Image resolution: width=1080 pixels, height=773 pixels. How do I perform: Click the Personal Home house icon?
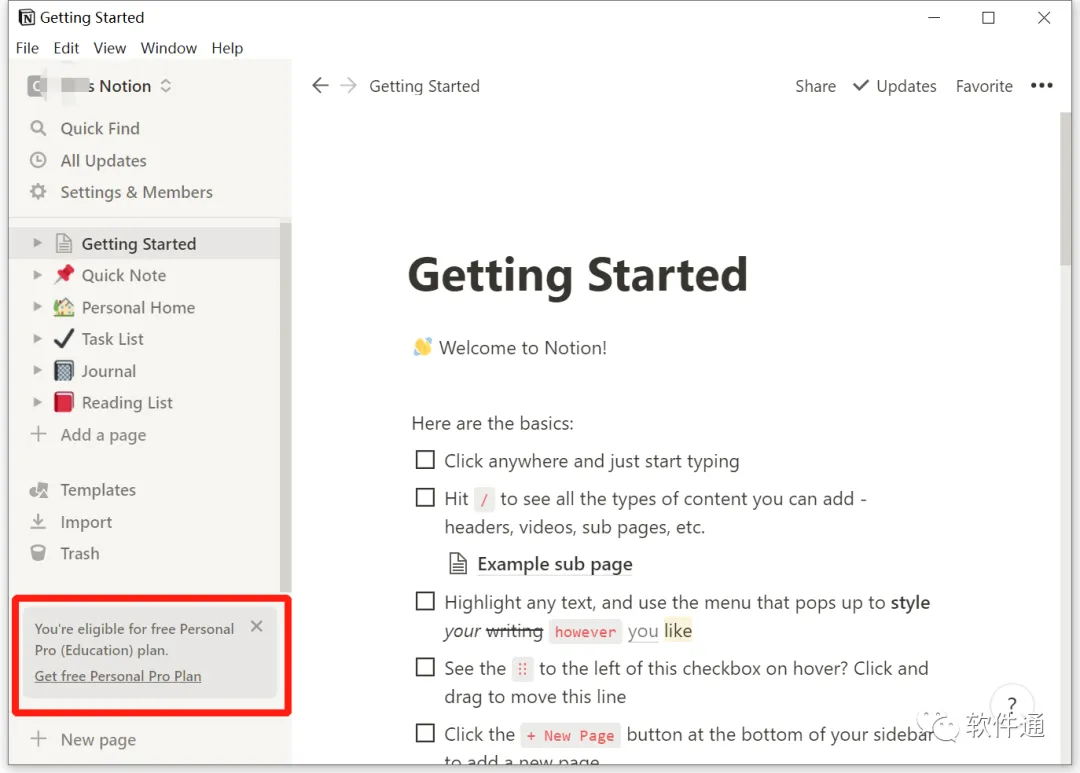[x=64, y=307]
